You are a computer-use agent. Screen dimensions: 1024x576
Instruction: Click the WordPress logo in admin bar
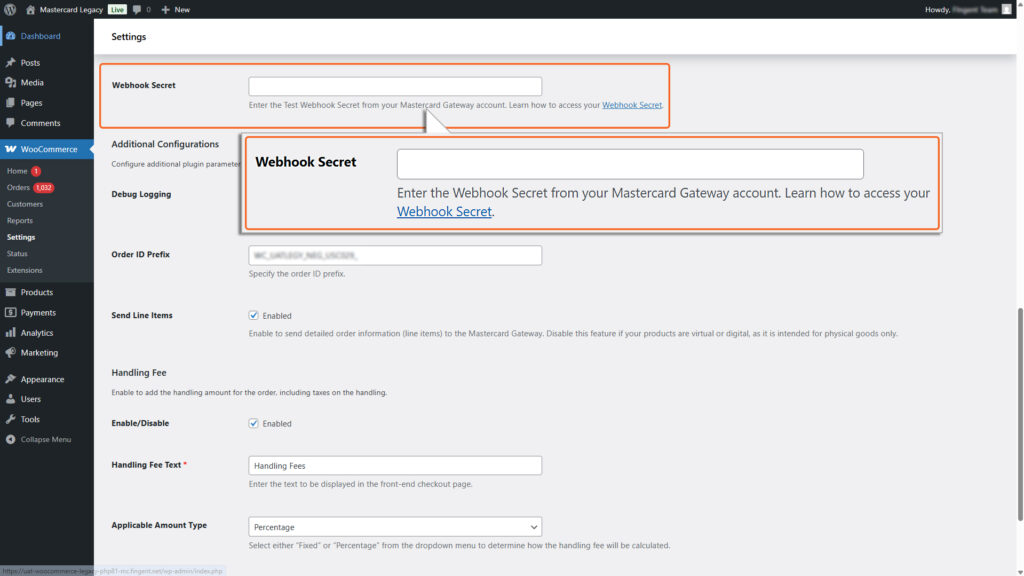tap(10, 9)
